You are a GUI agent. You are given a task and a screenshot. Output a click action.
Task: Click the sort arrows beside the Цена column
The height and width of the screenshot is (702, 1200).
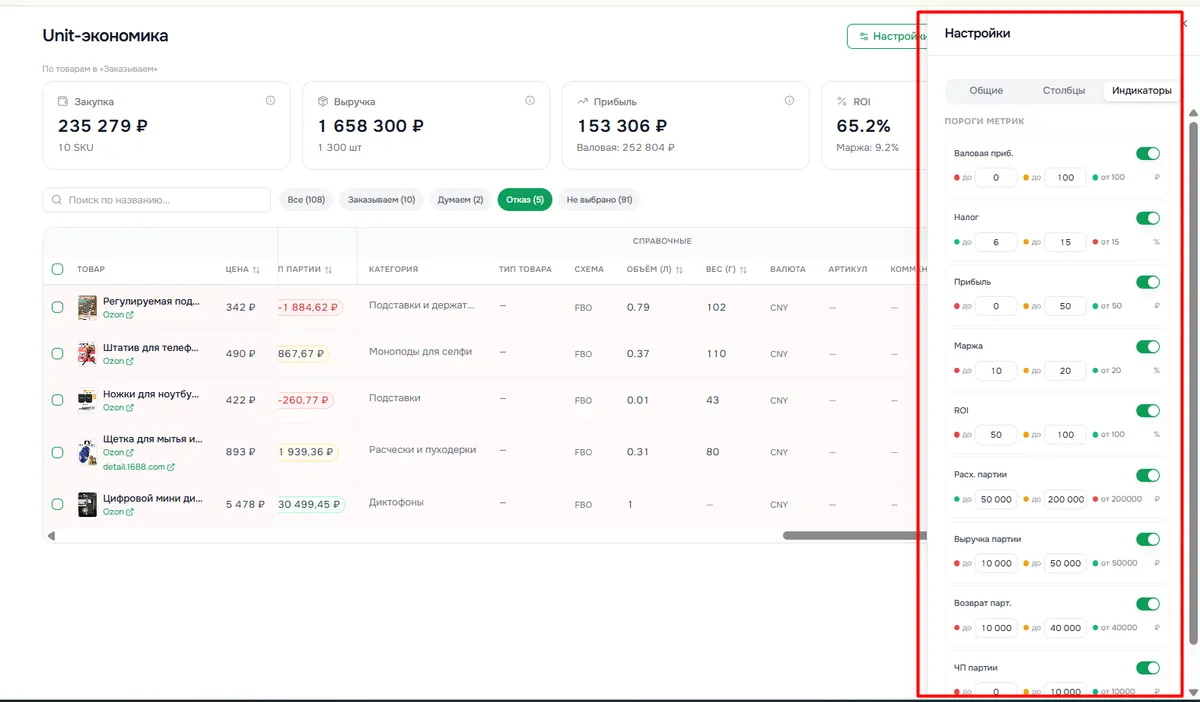pos(256,269)
